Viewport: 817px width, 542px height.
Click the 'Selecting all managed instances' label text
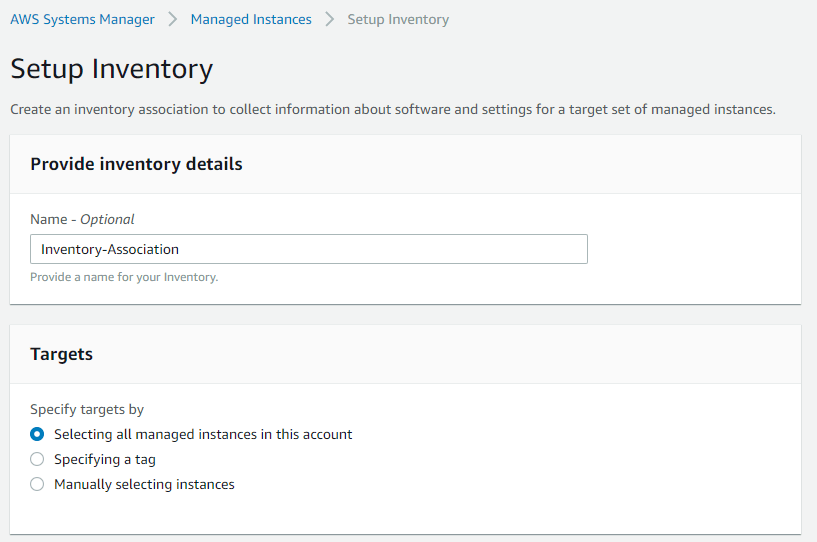point(203,434)
